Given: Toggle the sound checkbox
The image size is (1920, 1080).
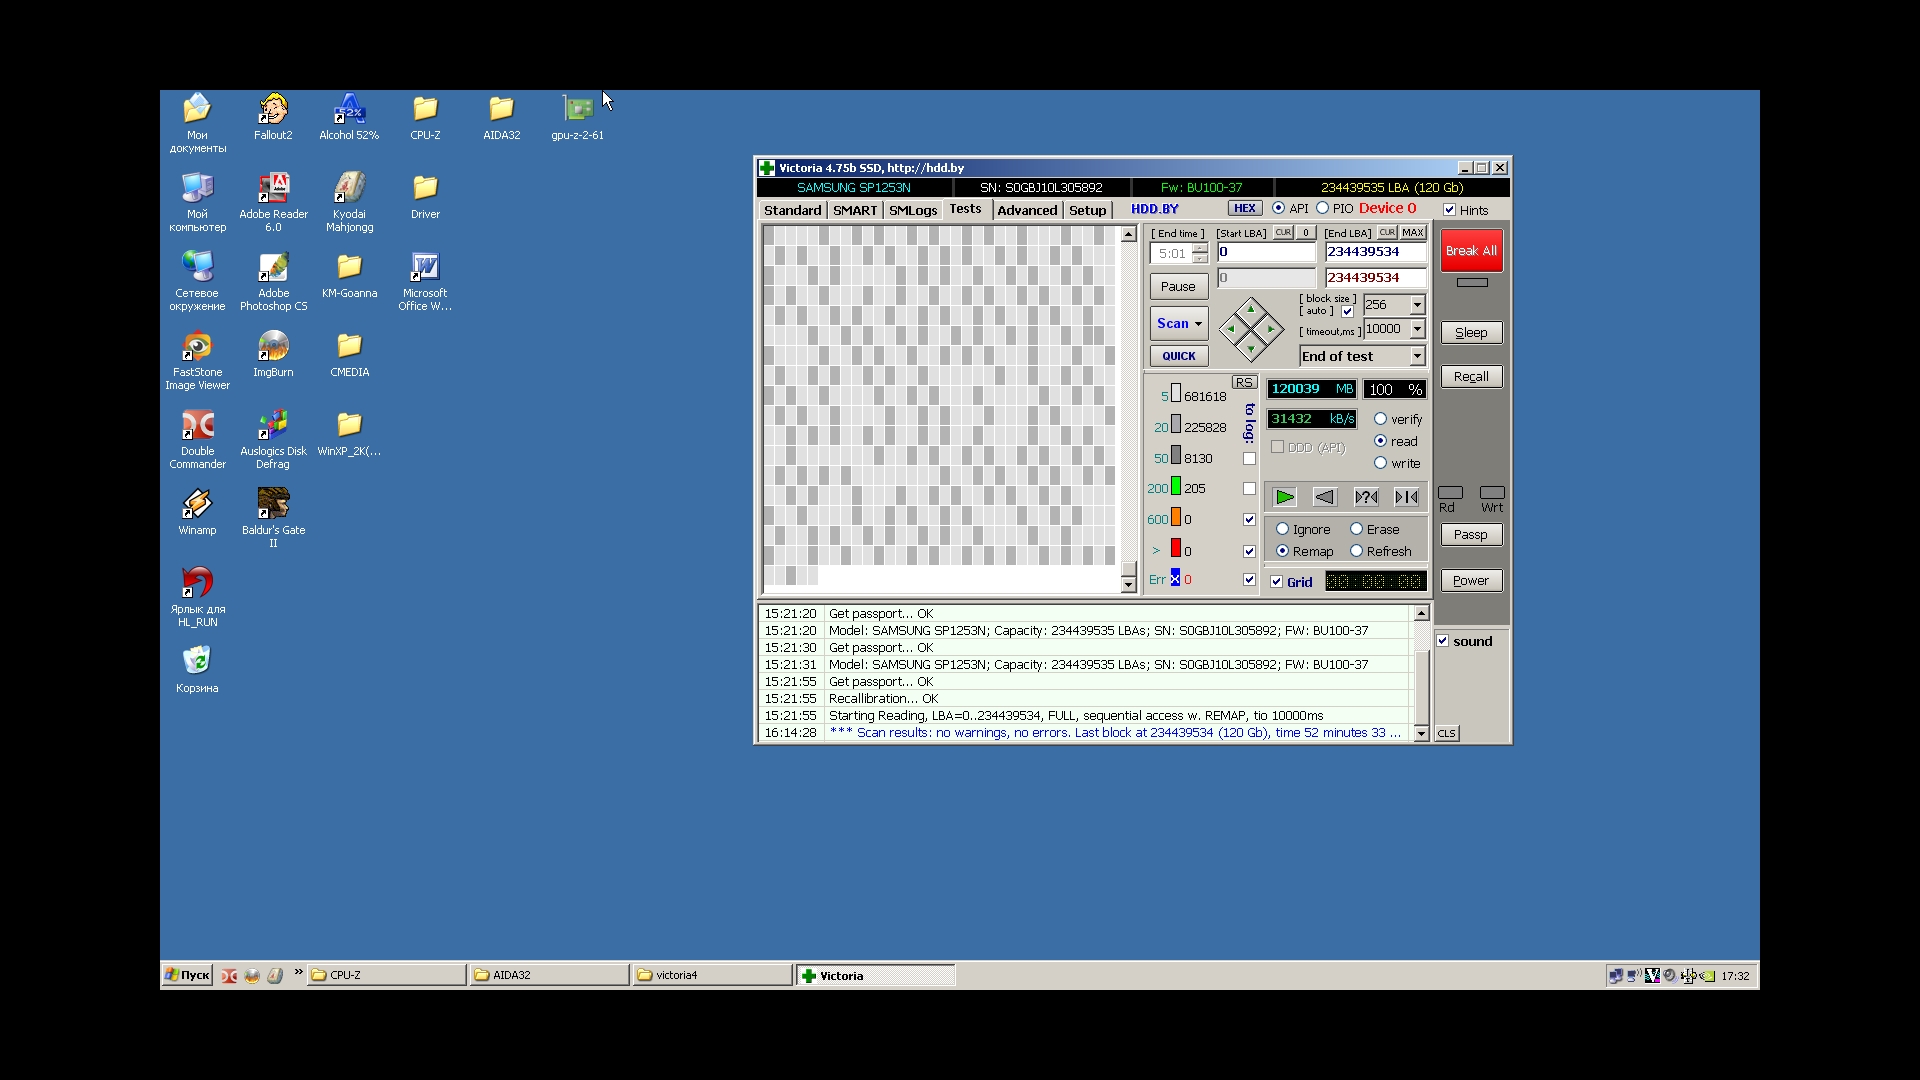Looking at the screenshot, I should tap(1443, 641).
